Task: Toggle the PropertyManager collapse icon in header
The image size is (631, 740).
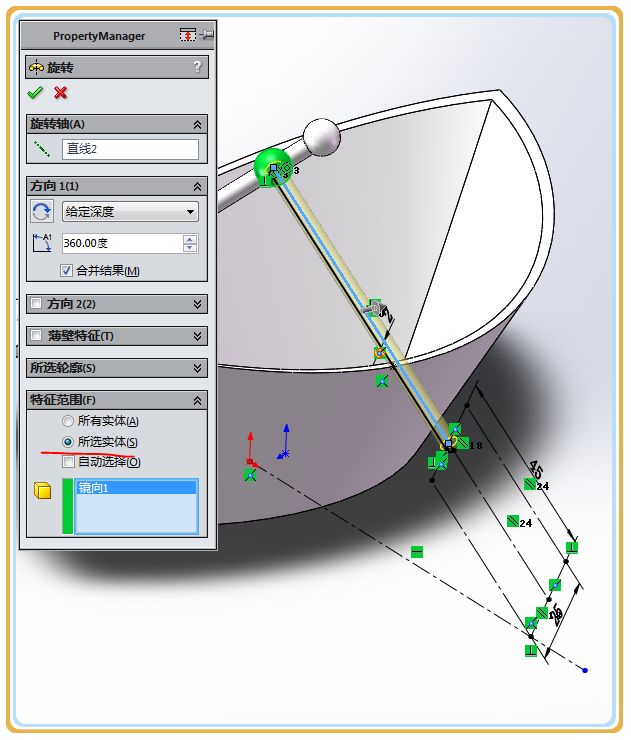Action: coord(188,35)
